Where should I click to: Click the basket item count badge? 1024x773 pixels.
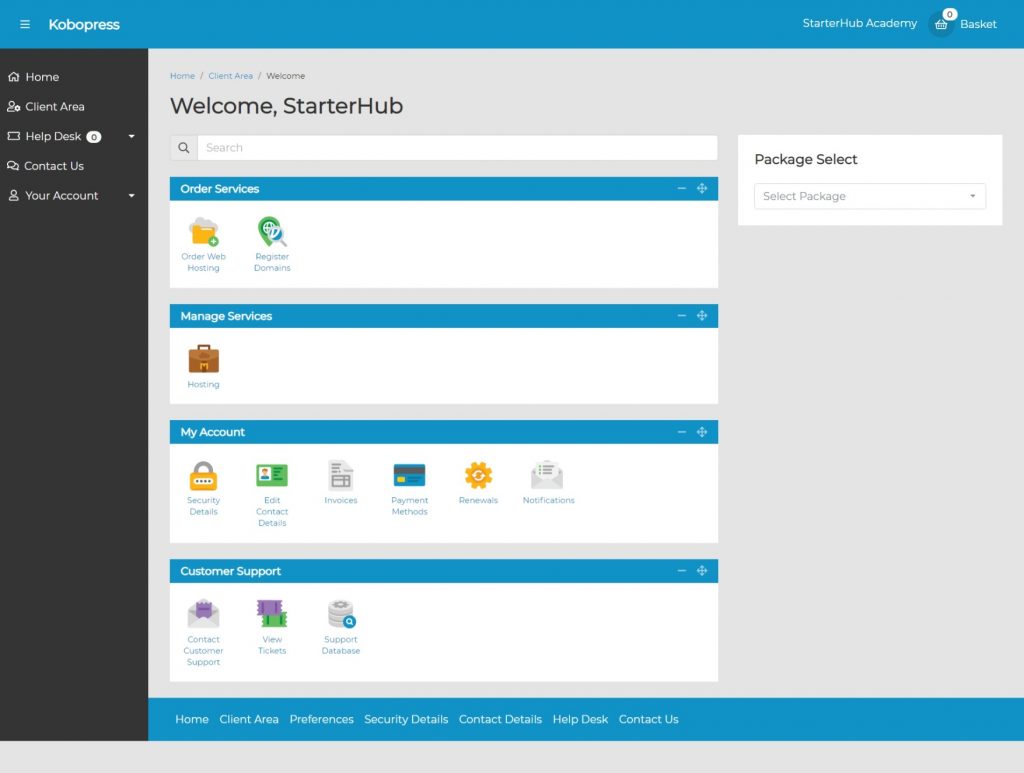[x=950, y=14]
